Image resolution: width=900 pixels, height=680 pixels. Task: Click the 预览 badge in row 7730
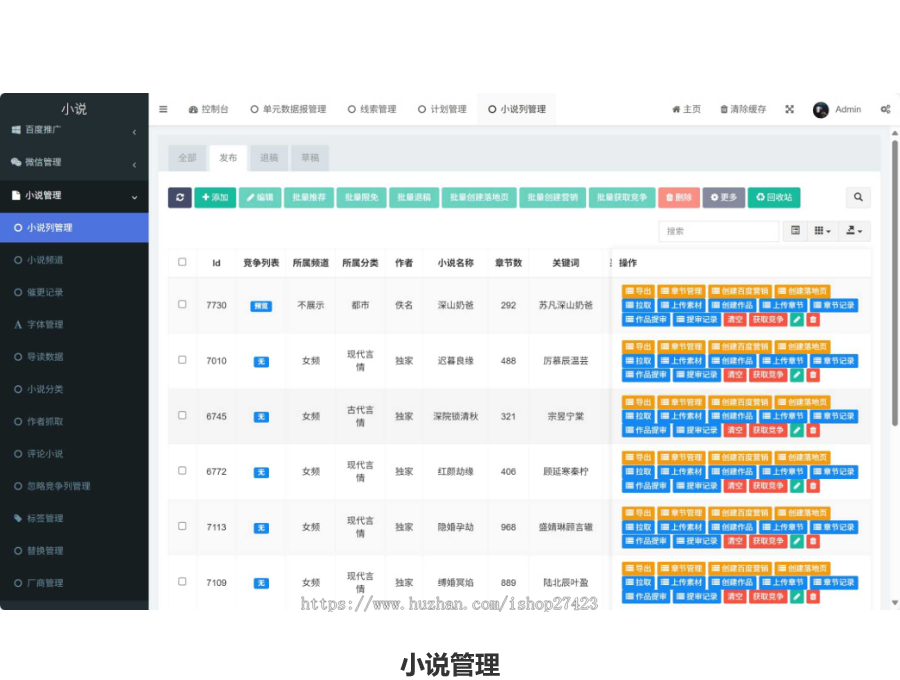click(x=261, y=306)
